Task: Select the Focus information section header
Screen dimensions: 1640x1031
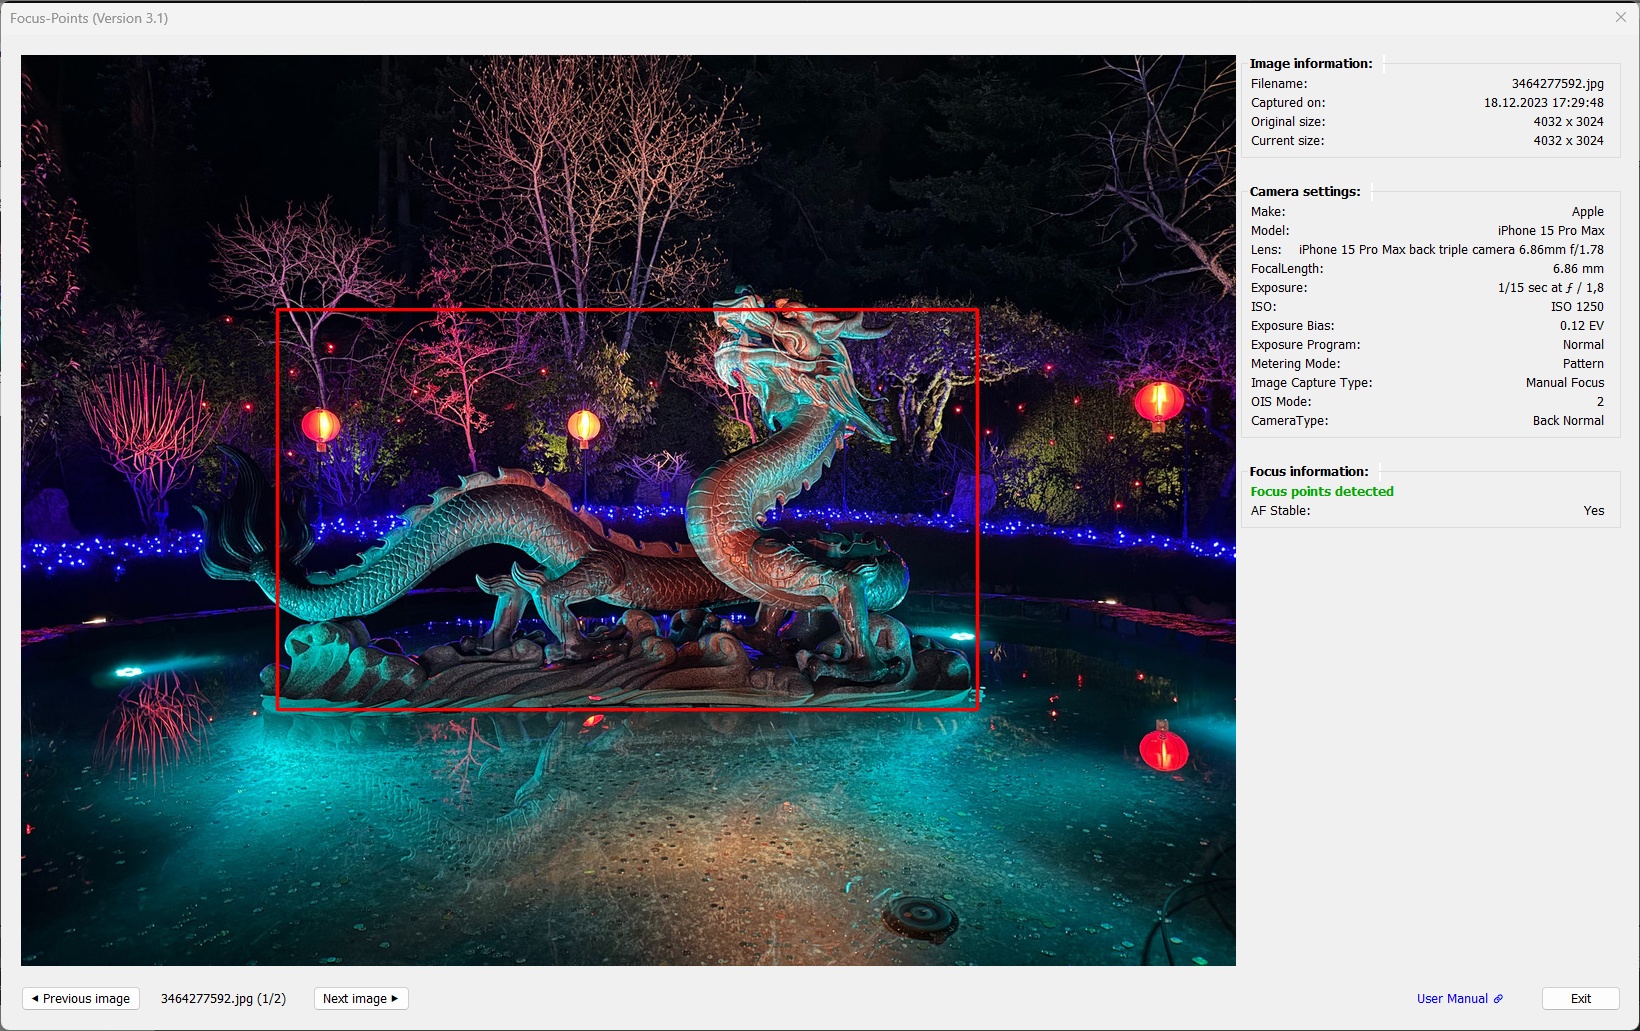Action: click(x=1308, y=471)
